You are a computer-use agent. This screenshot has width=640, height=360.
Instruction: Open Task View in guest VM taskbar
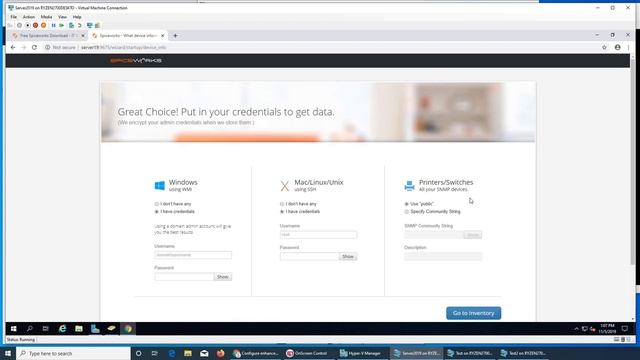click(46, 329)
